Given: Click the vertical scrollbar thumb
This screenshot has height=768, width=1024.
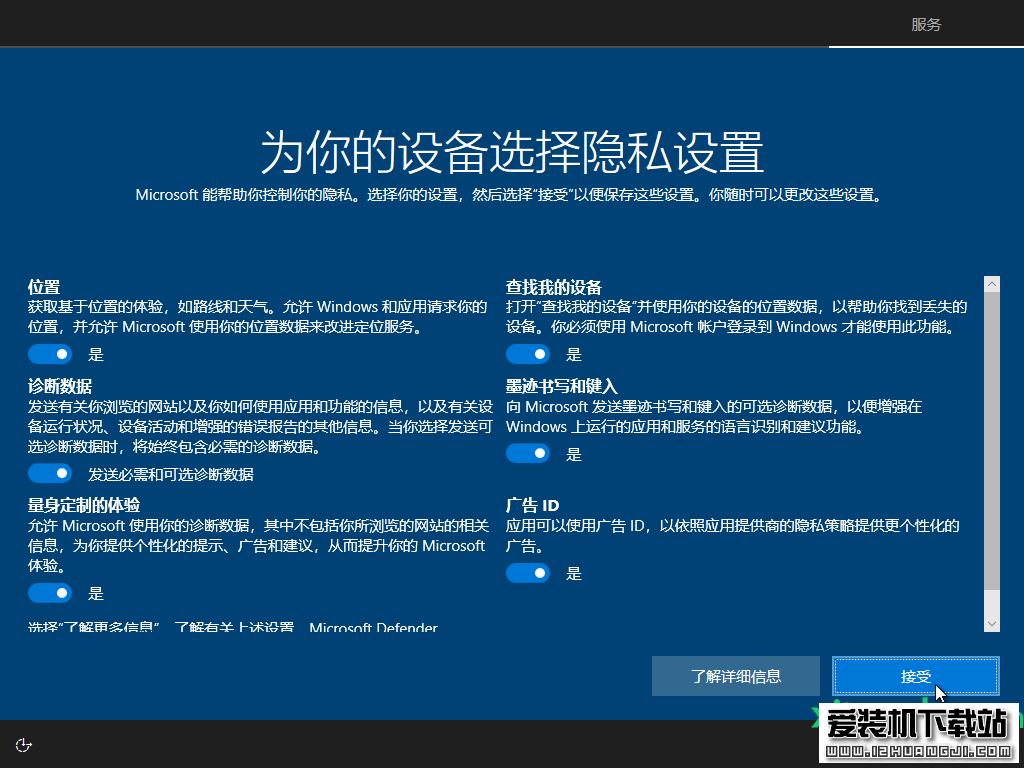Looking at the screenshot, I should coord(991,441).
